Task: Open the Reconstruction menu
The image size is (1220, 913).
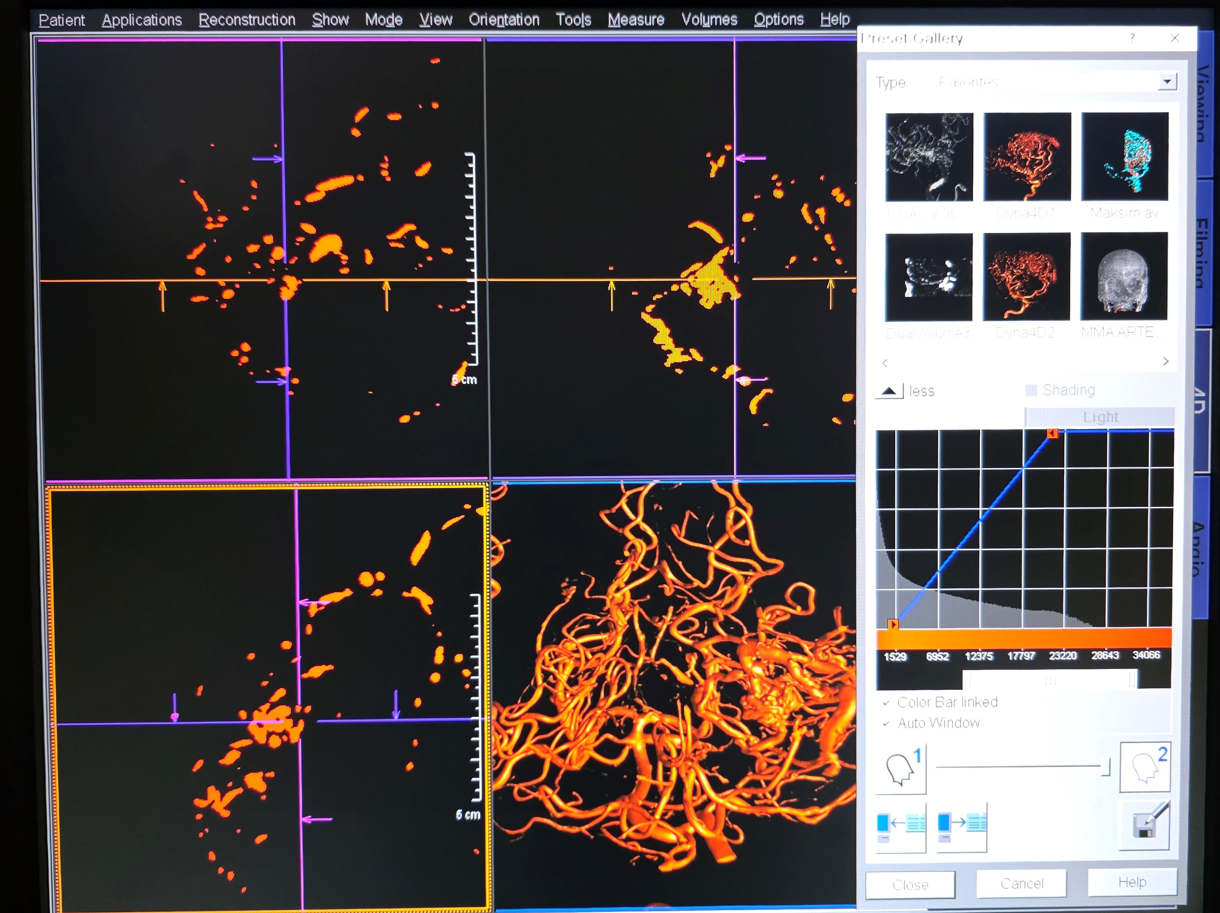Action: pos(246,20)
